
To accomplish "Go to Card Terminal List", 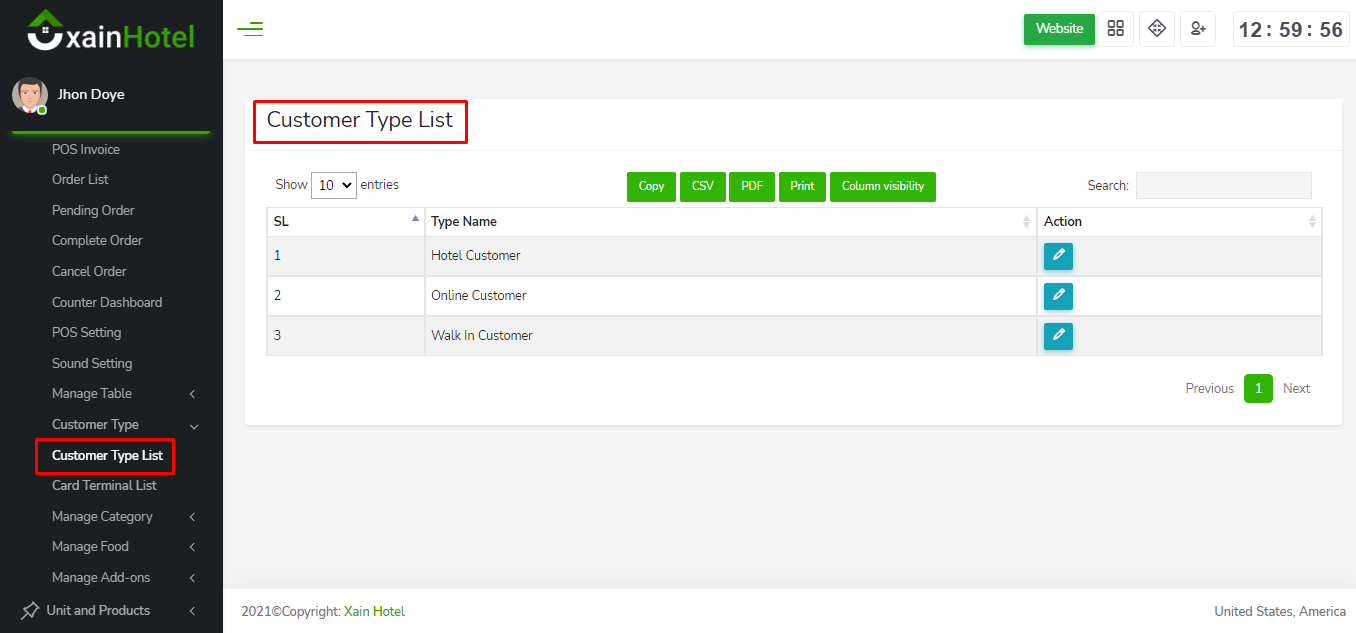I will pyautogui.click(x=104, y=486).
